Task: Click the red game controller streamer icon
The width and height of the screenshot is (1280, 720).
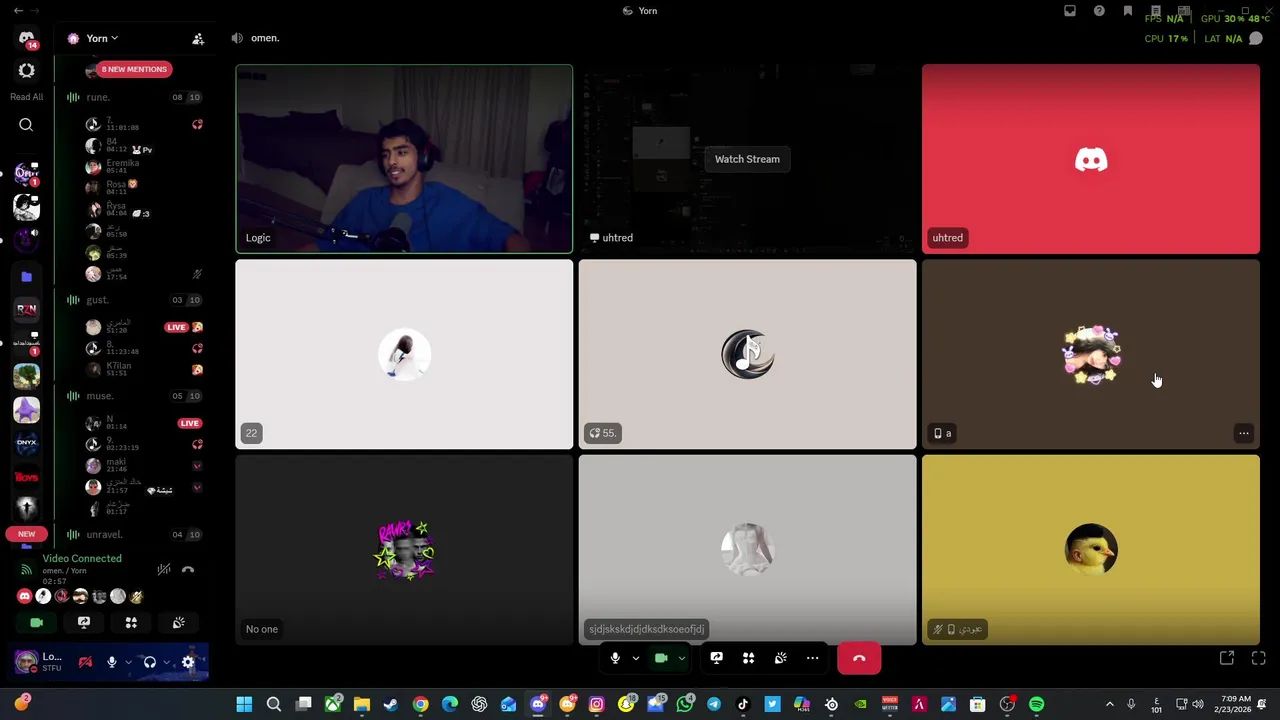Action: [x=85, y=662]
